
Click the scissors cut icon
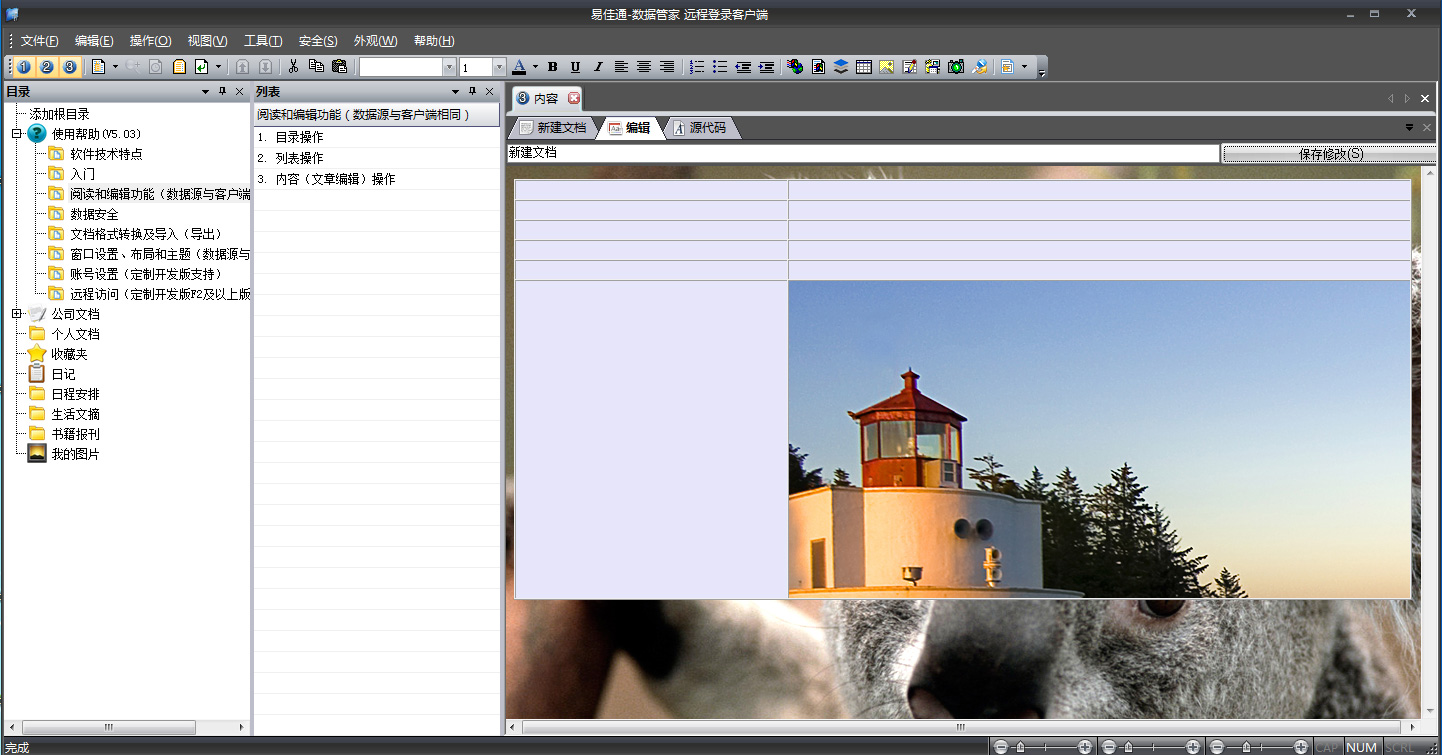coord(293,67)
